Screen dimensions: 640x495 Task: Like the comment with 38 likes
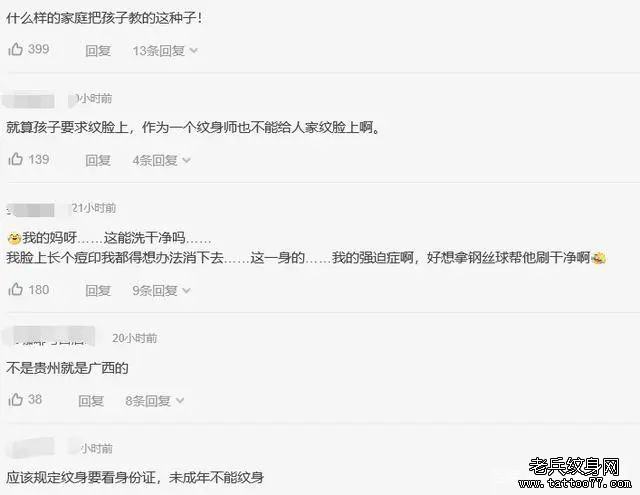pos(16,399)
